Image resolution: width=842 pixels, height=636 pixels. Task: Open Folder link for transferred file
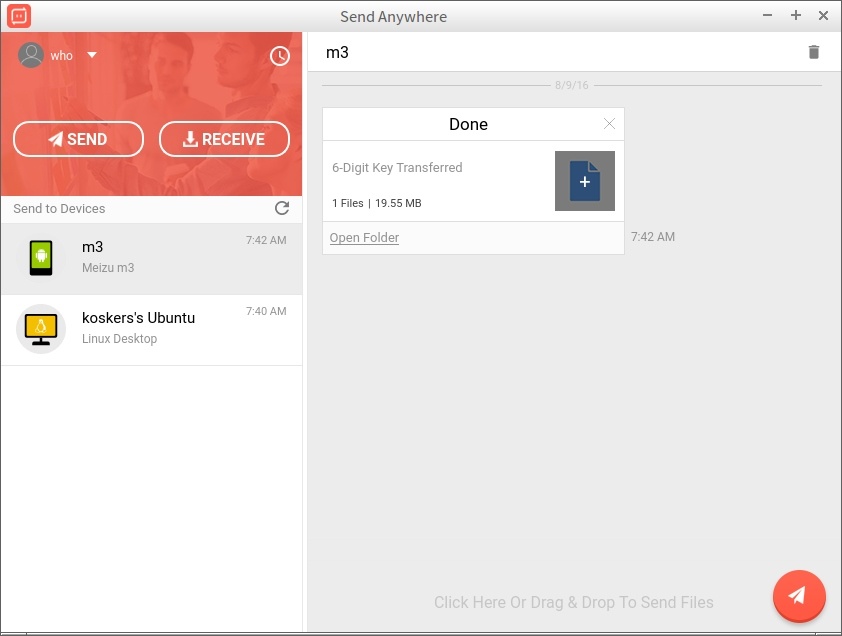(x=364, y=238)
